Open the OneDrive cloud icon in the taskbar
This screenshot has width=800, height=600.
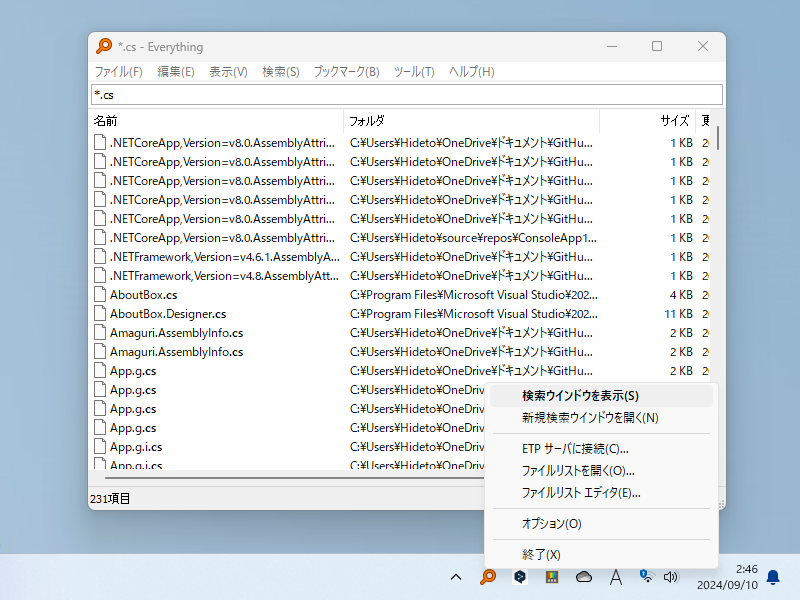[584, 577]
